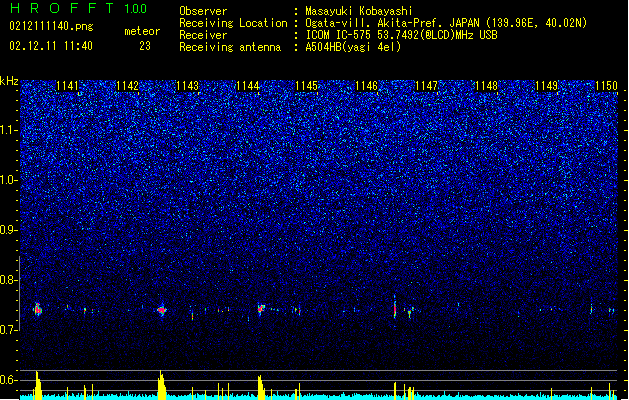Click the Receiving Location label
Viewport: 629px width, 400px height.
point(233,23)
